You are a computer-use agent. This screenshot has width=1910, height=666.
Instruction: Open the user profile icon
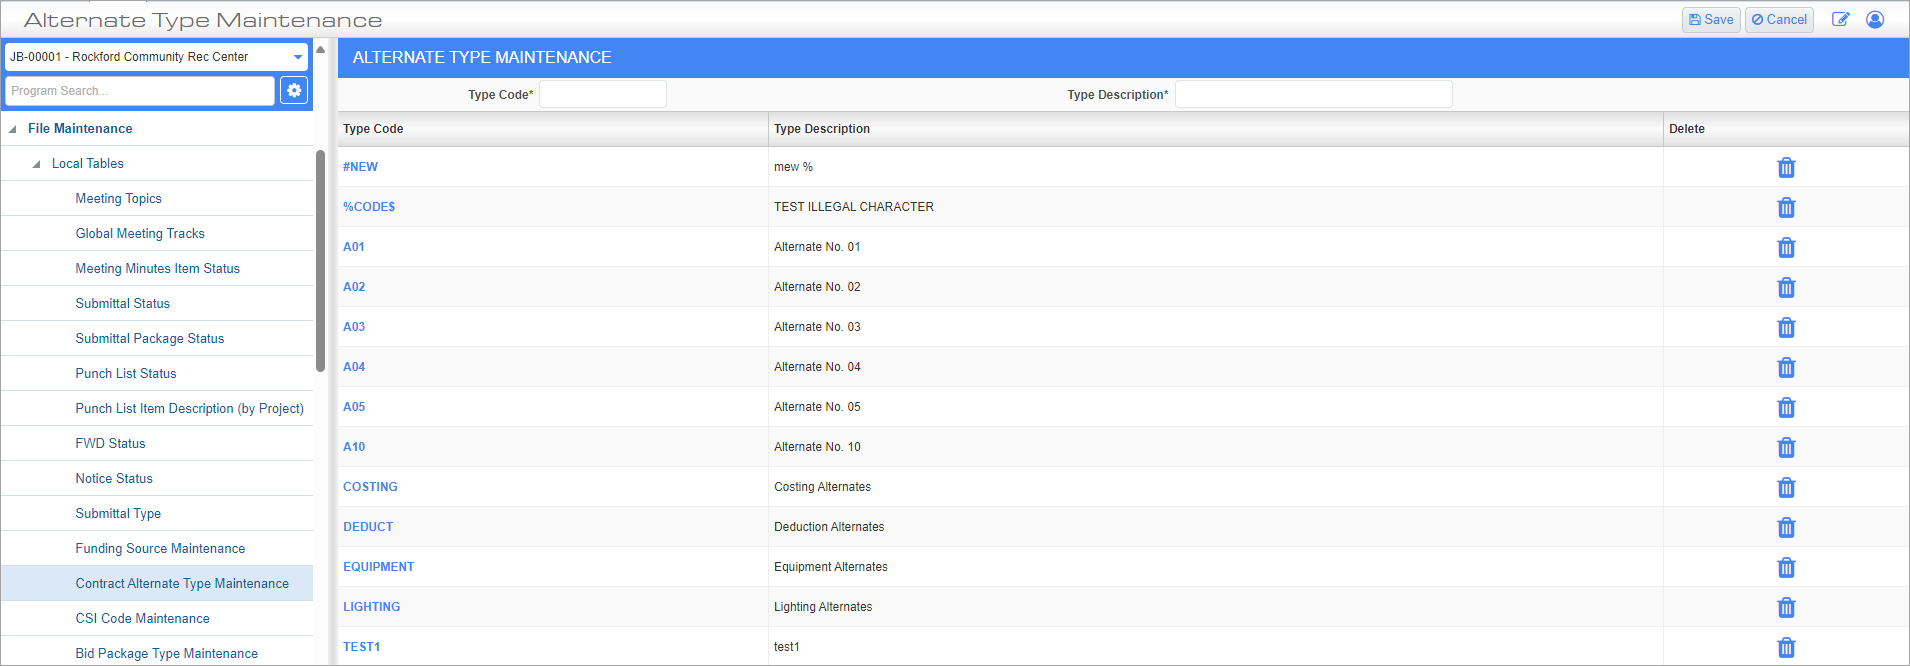[x=1875, y=19]
